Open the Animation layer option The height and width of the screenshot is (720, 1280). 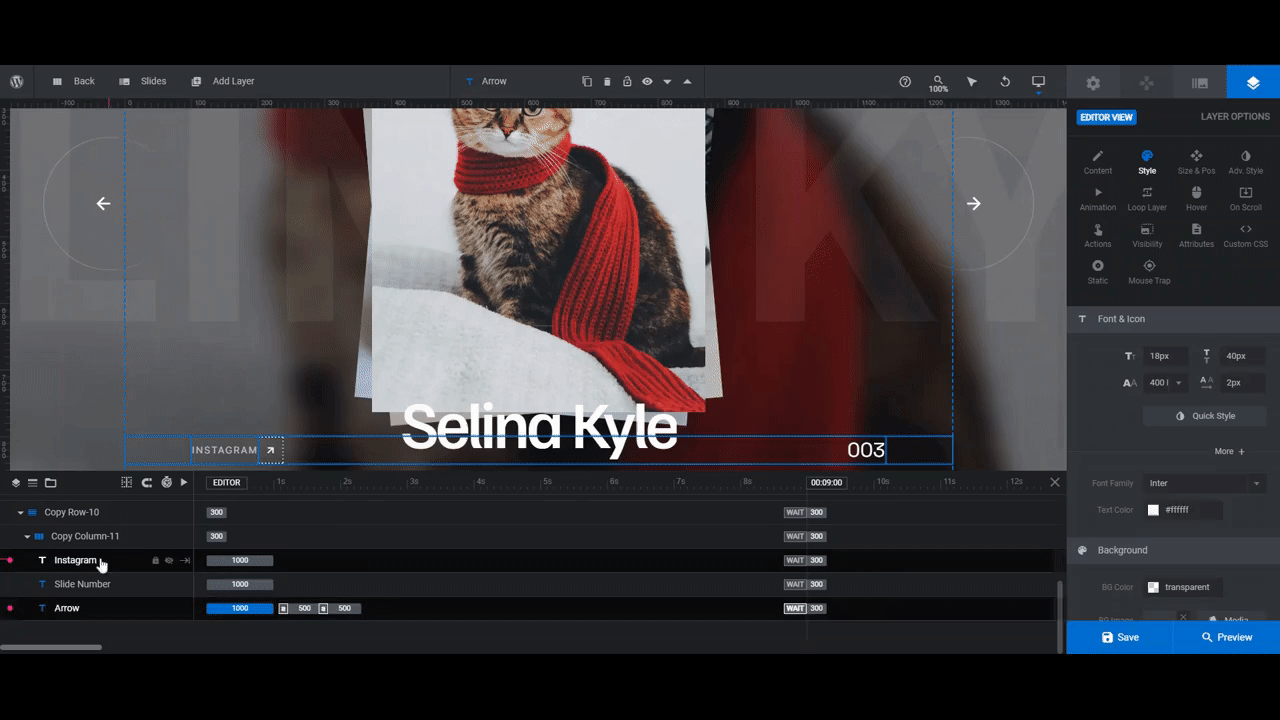coord(1098,199)
